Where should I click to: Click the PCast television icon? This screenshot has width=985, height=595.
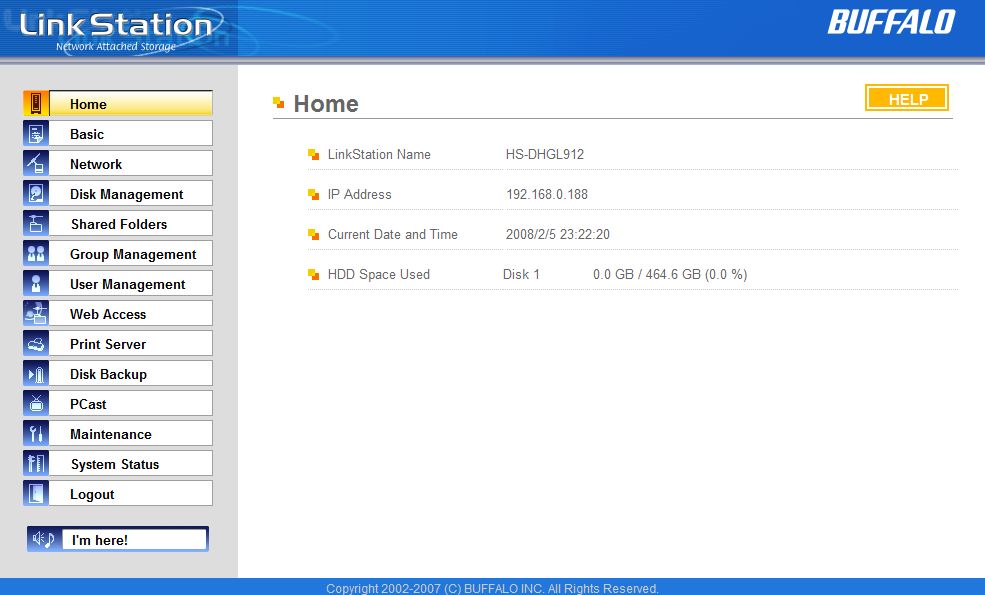pos(36,404)
